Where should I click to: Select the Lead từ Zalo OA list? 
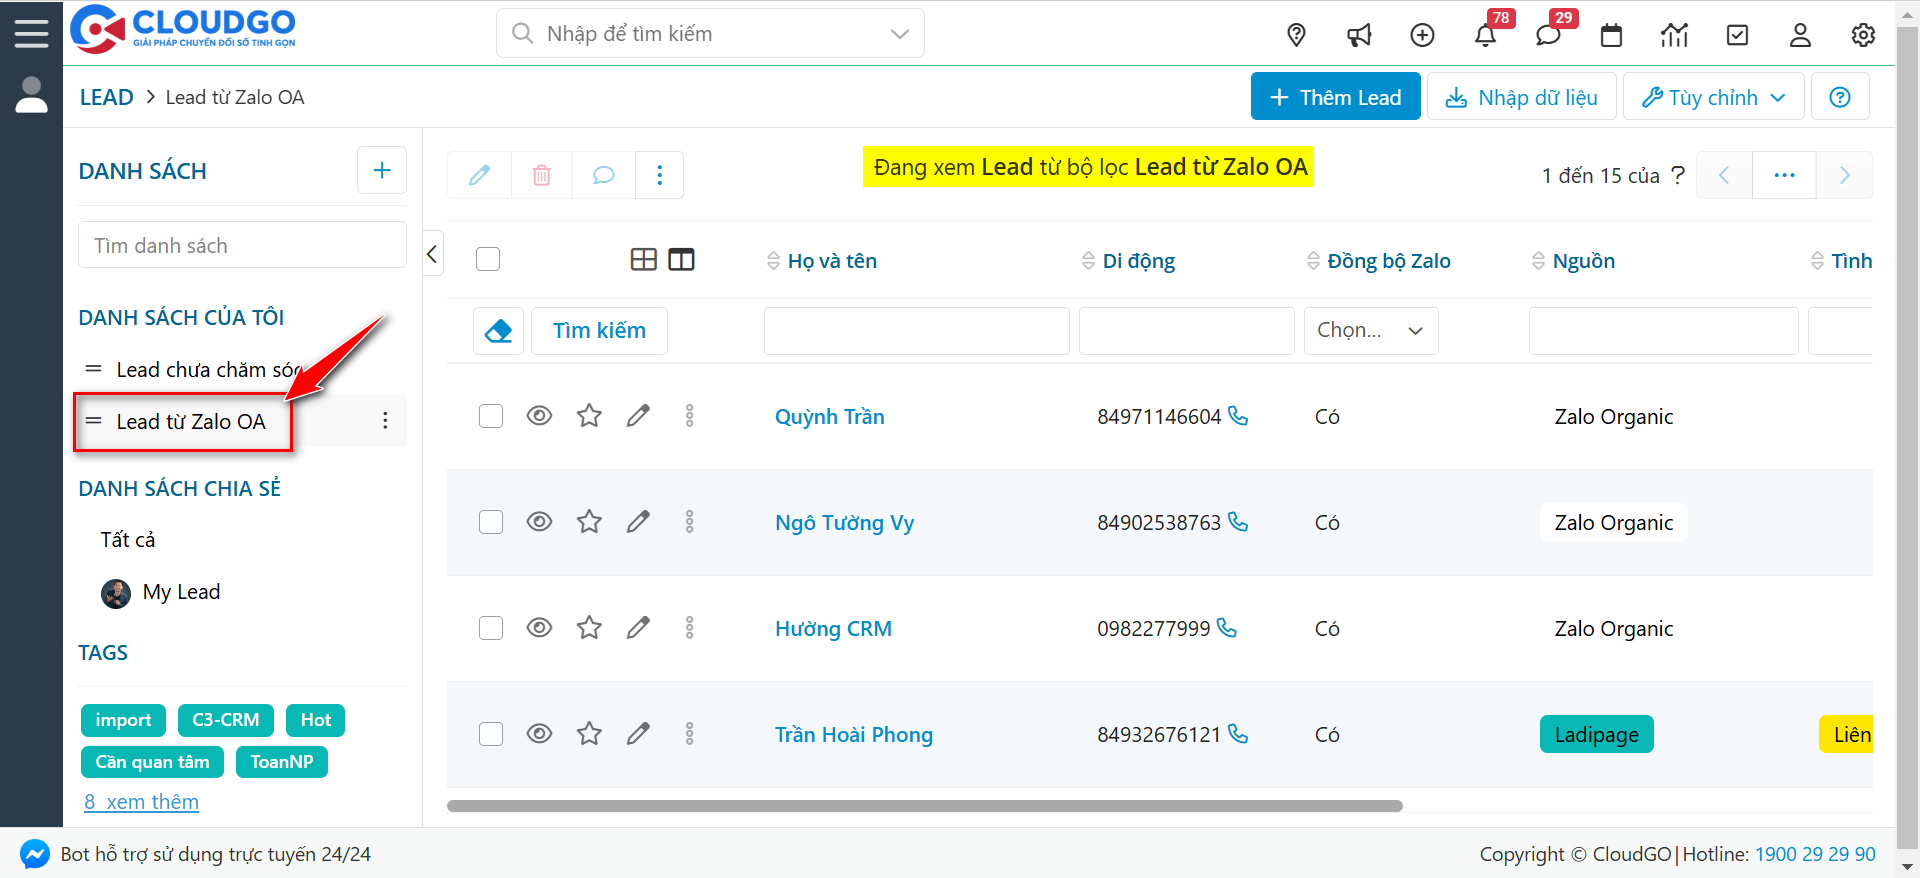[x=191, y=422]
